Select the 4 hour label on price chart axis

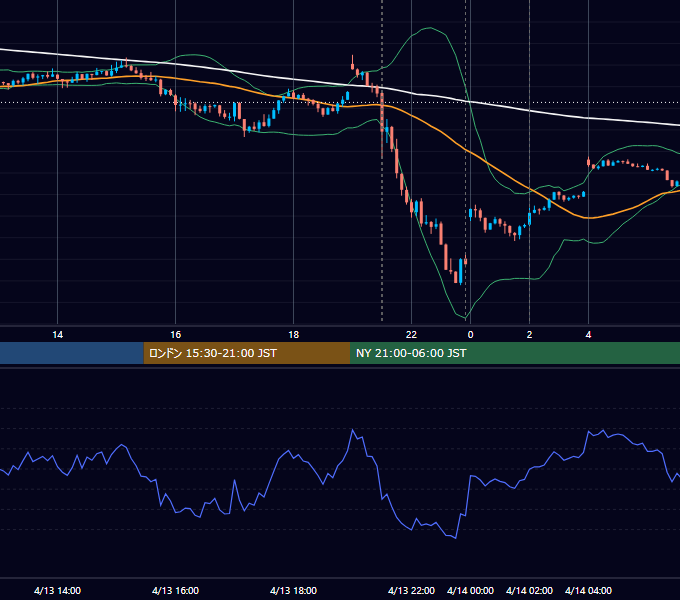pos(588,335)
